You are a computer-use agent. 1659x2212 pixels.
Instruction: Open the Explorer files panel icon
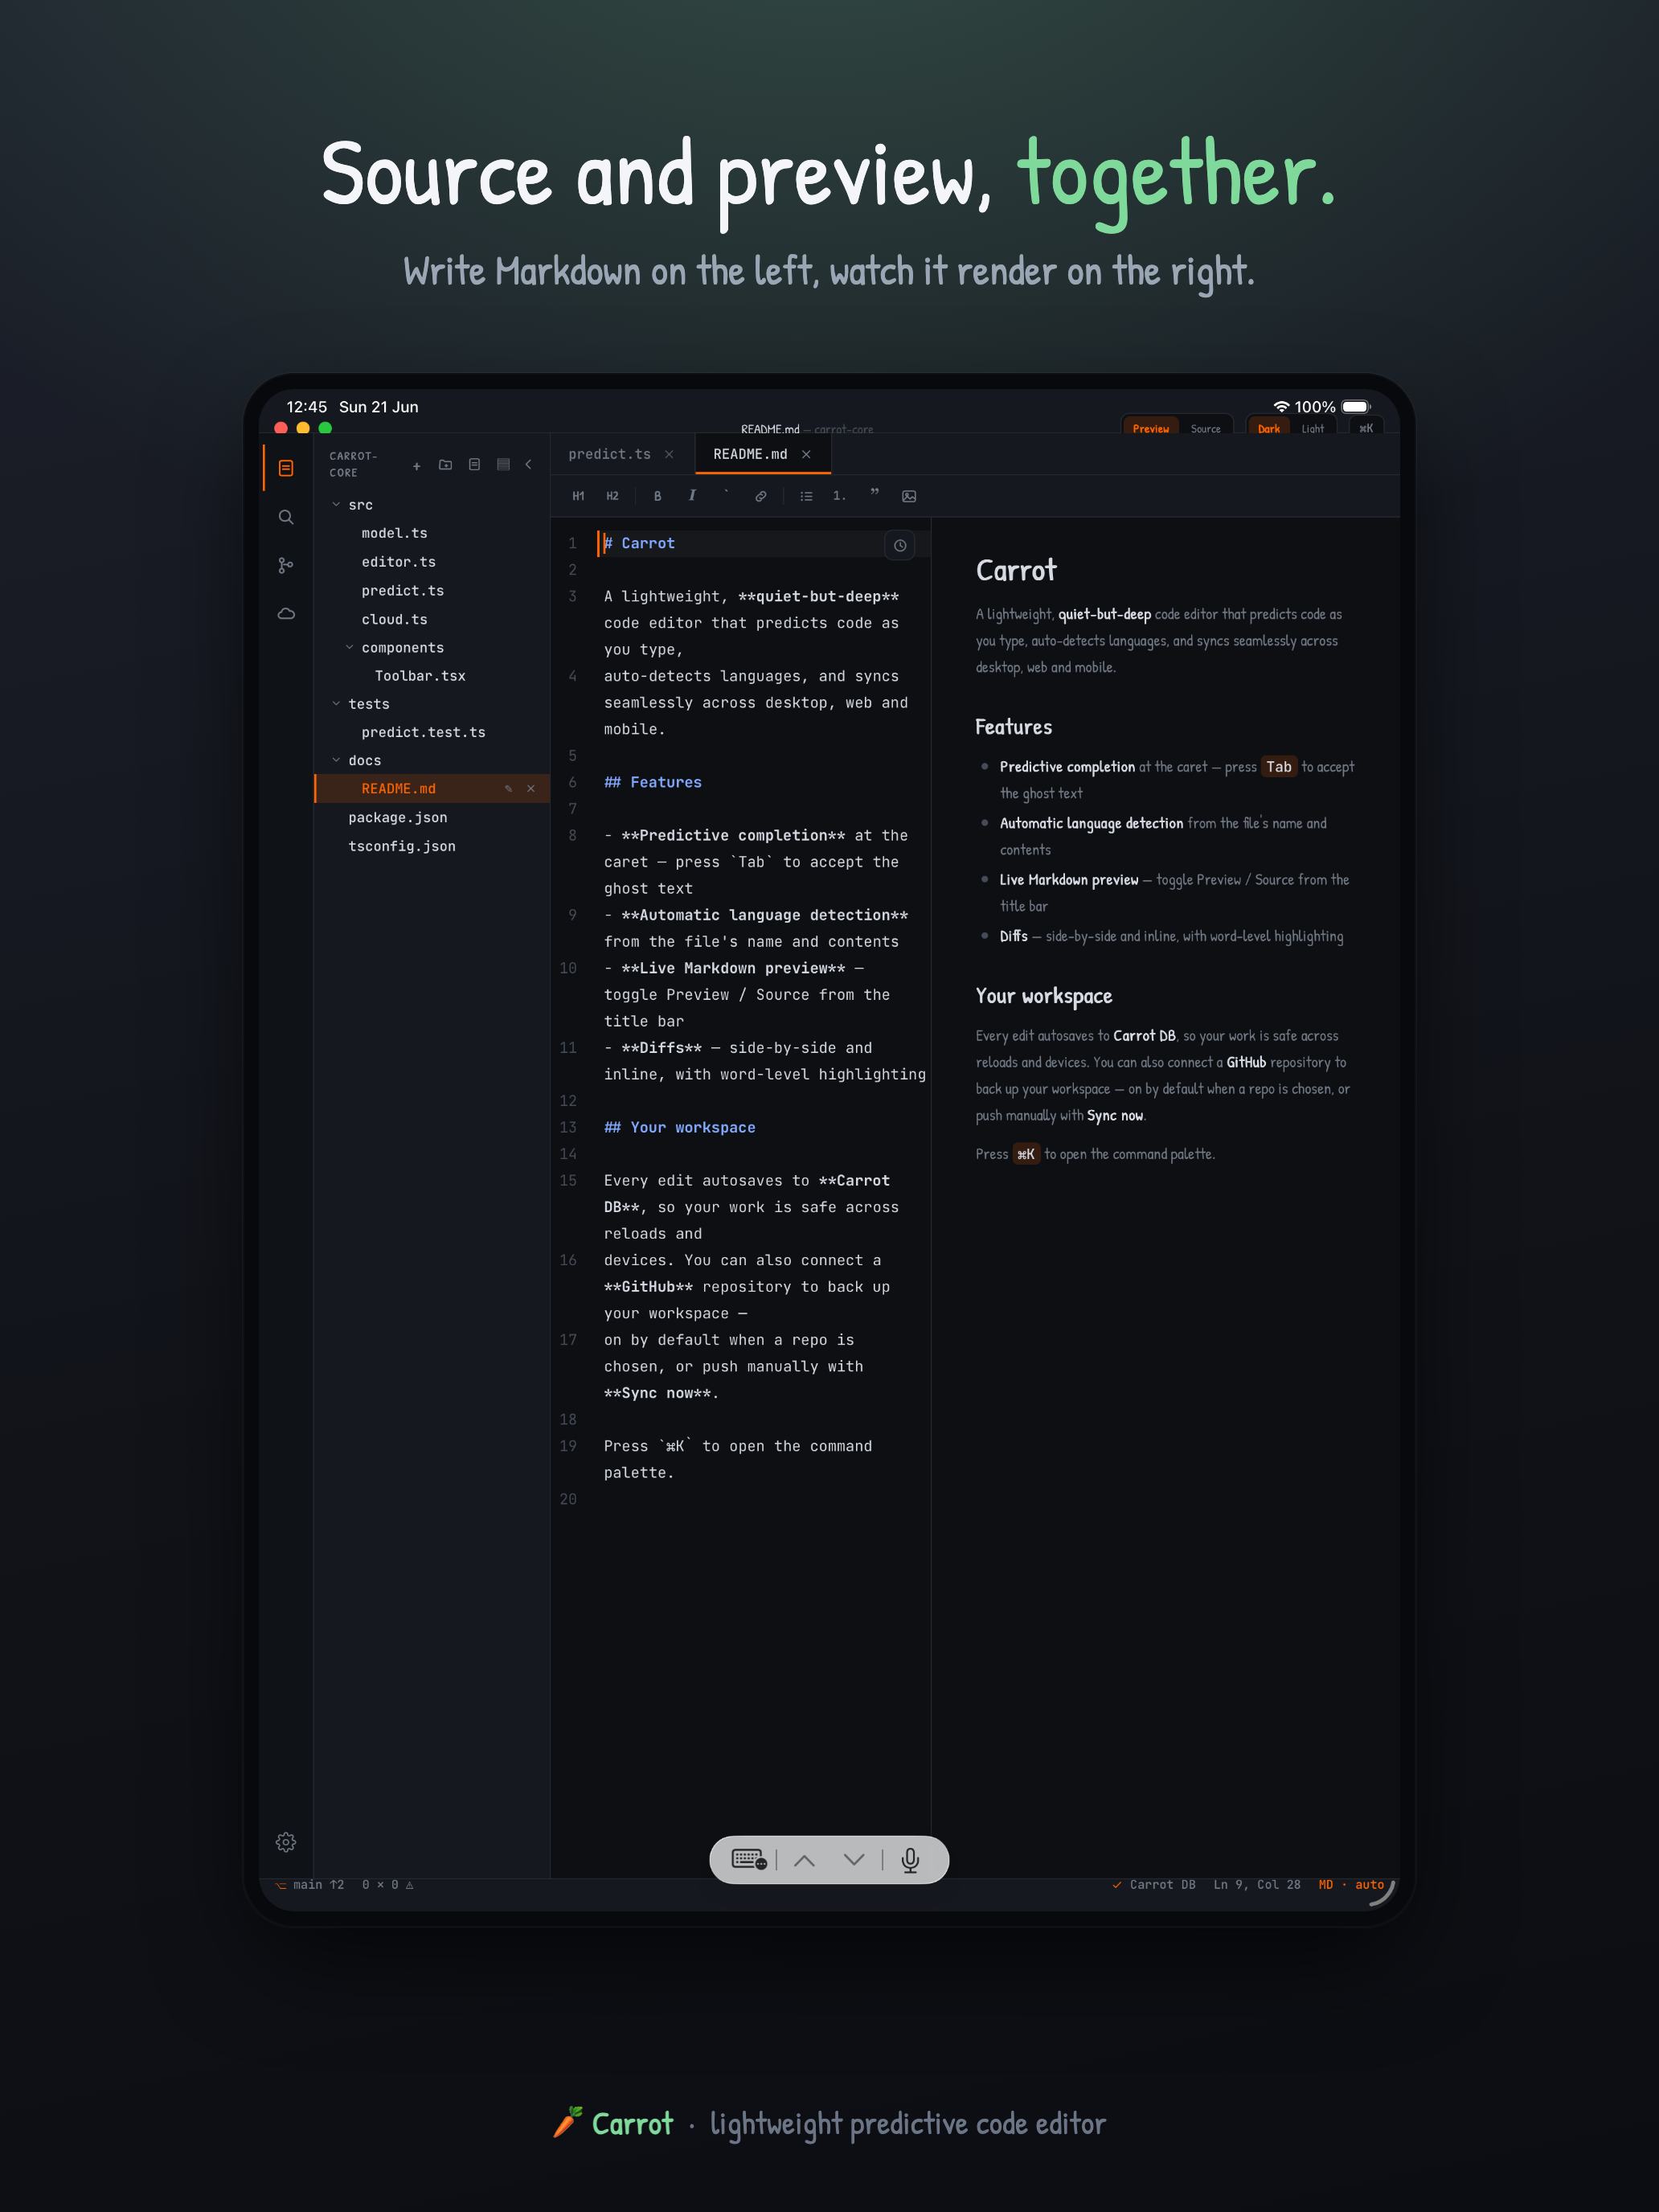click(x=286, y=468)
